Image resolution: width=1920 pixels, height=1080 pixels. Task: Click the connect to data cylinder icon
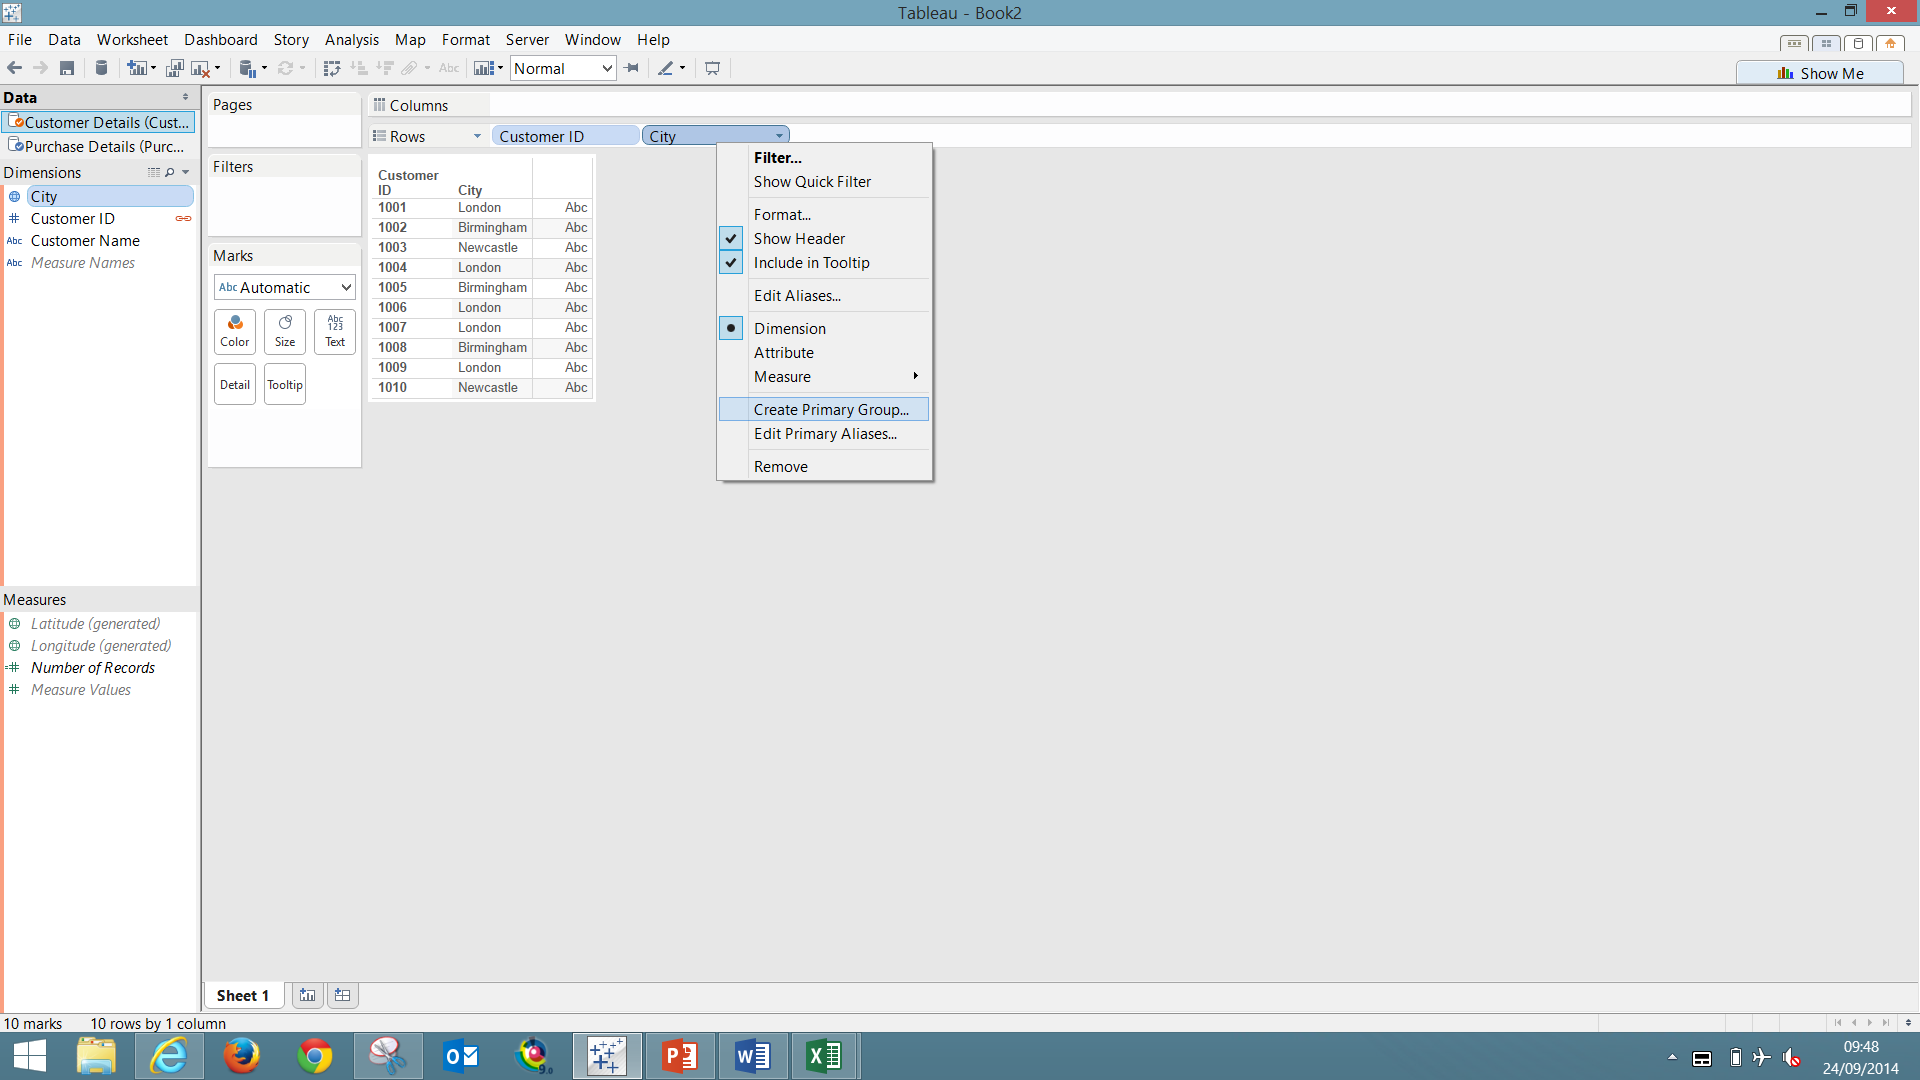click(x=101, y=69)
